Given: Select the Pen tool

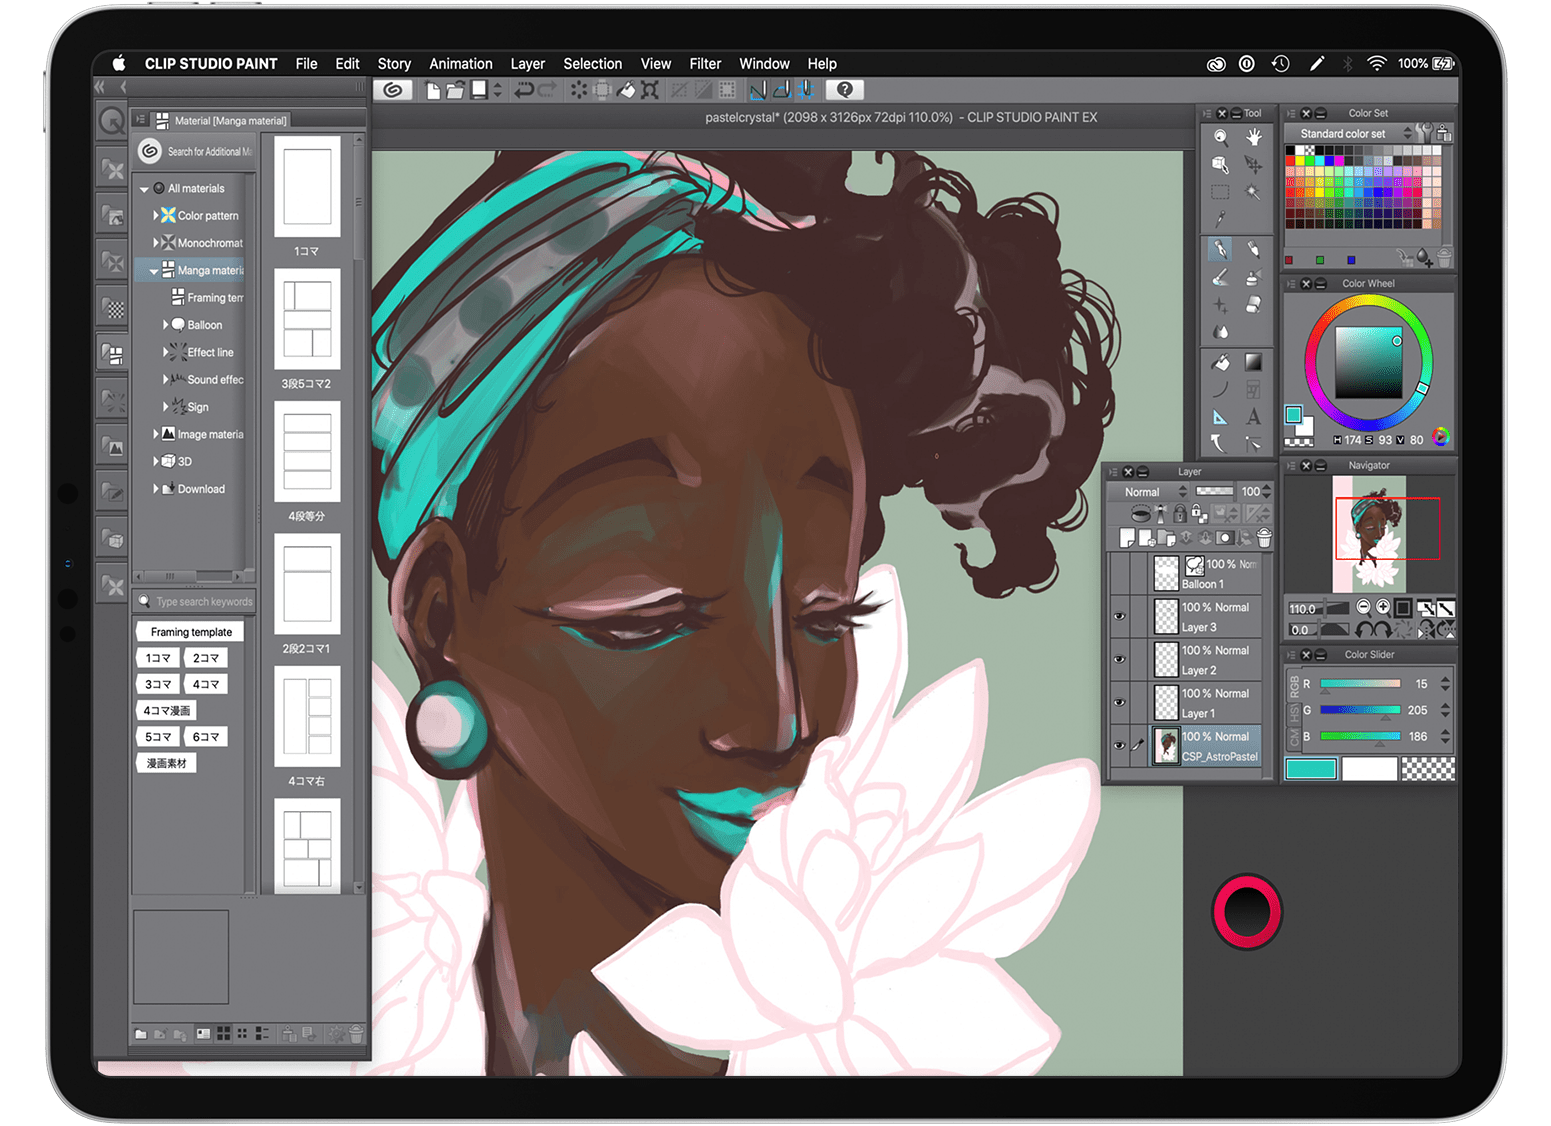Looking at the screenshot, I should (x=1220, y=249).
